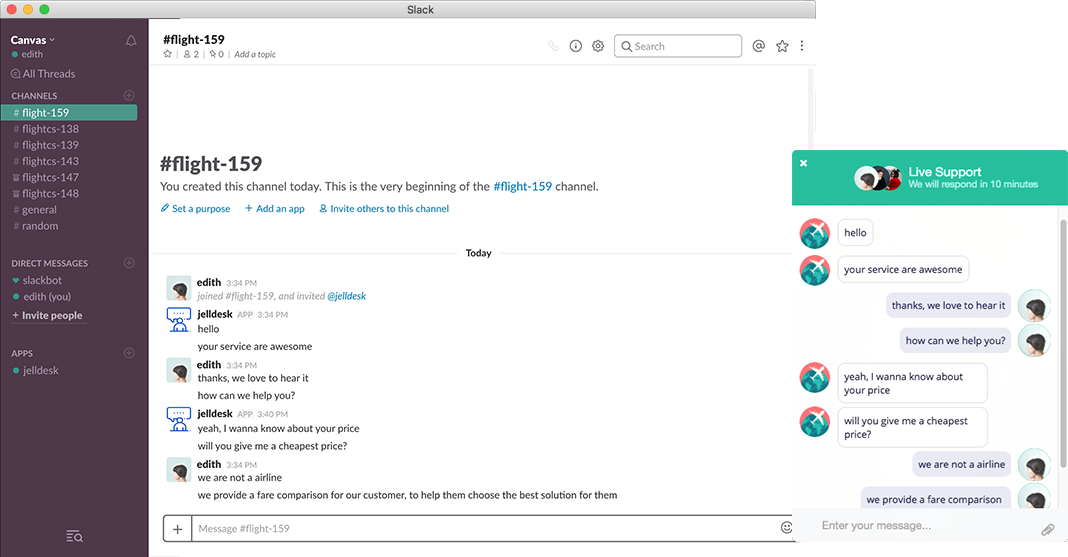Click edith's avatar on join message
Viewport: 1068px width, 557px height.
pyautogui.click(x=179, y=288)
